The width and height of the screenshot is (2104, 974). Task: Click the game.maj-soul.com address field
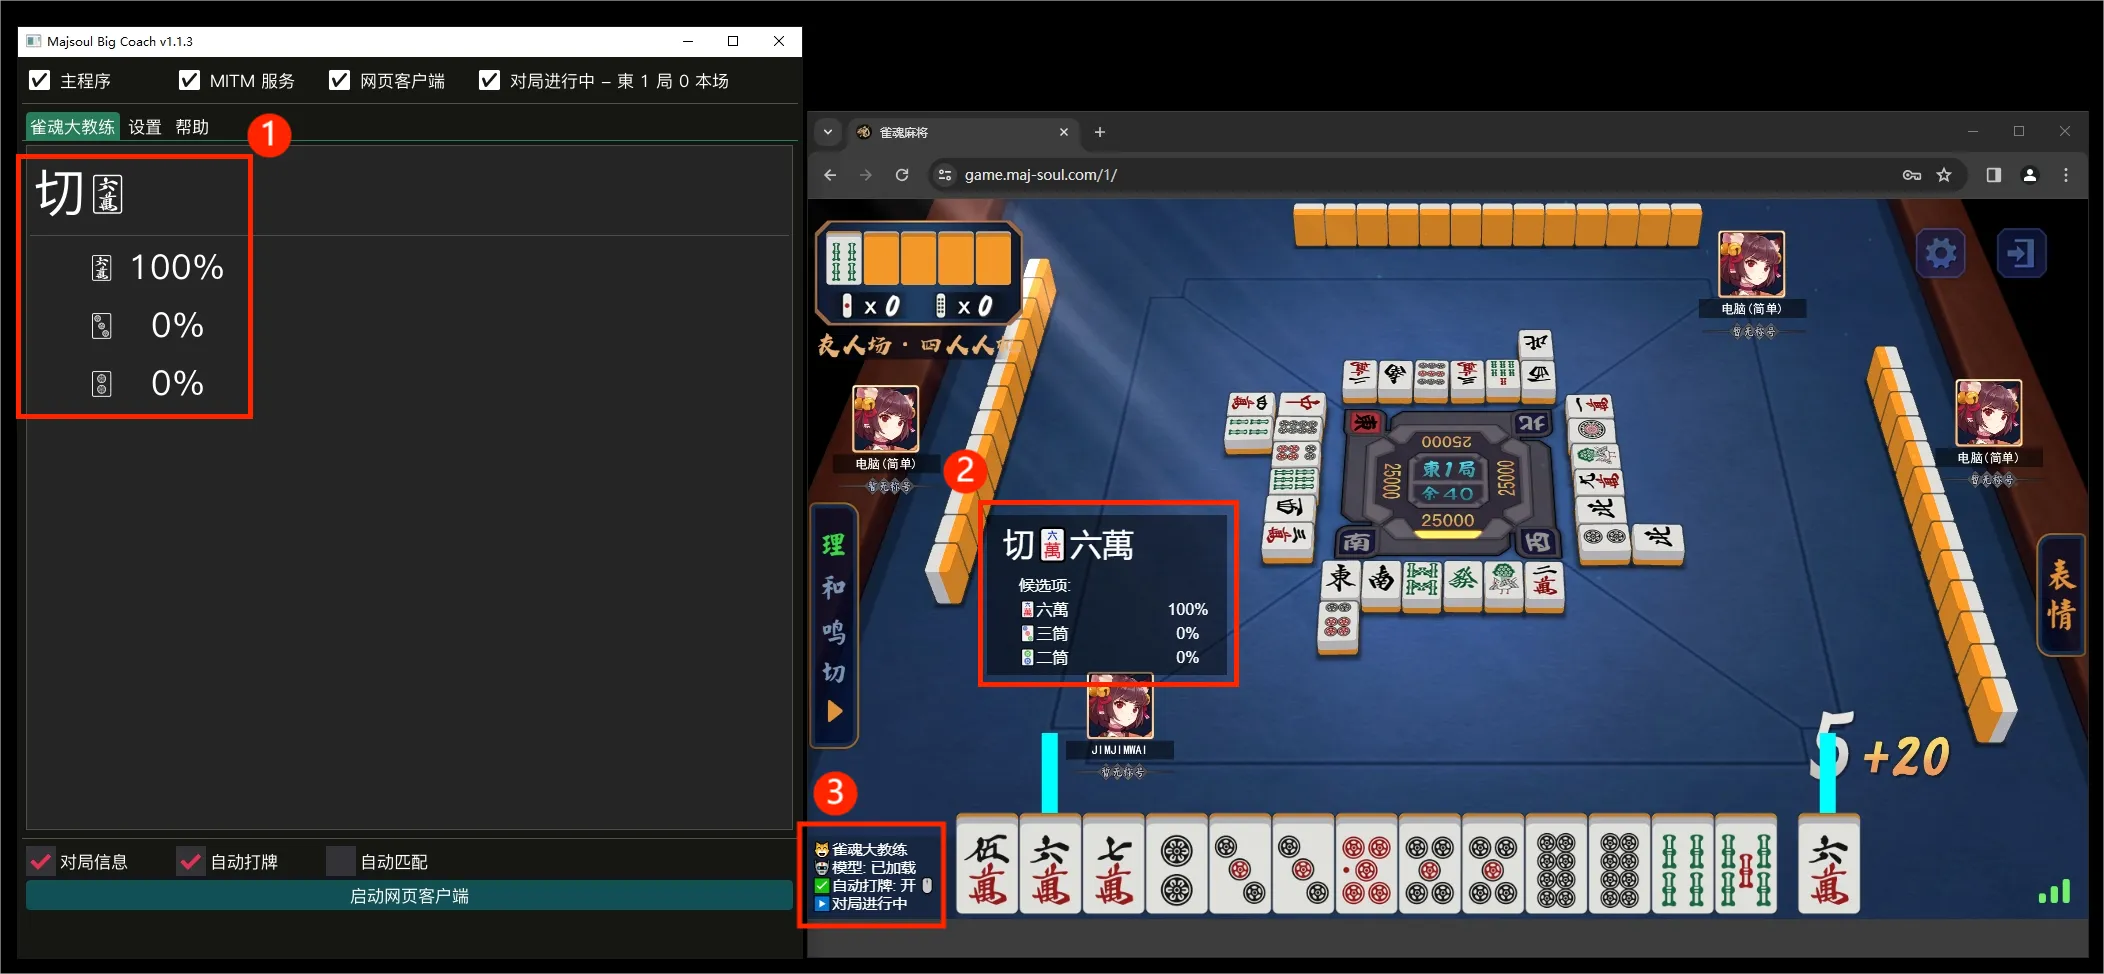pos(1040,175)
